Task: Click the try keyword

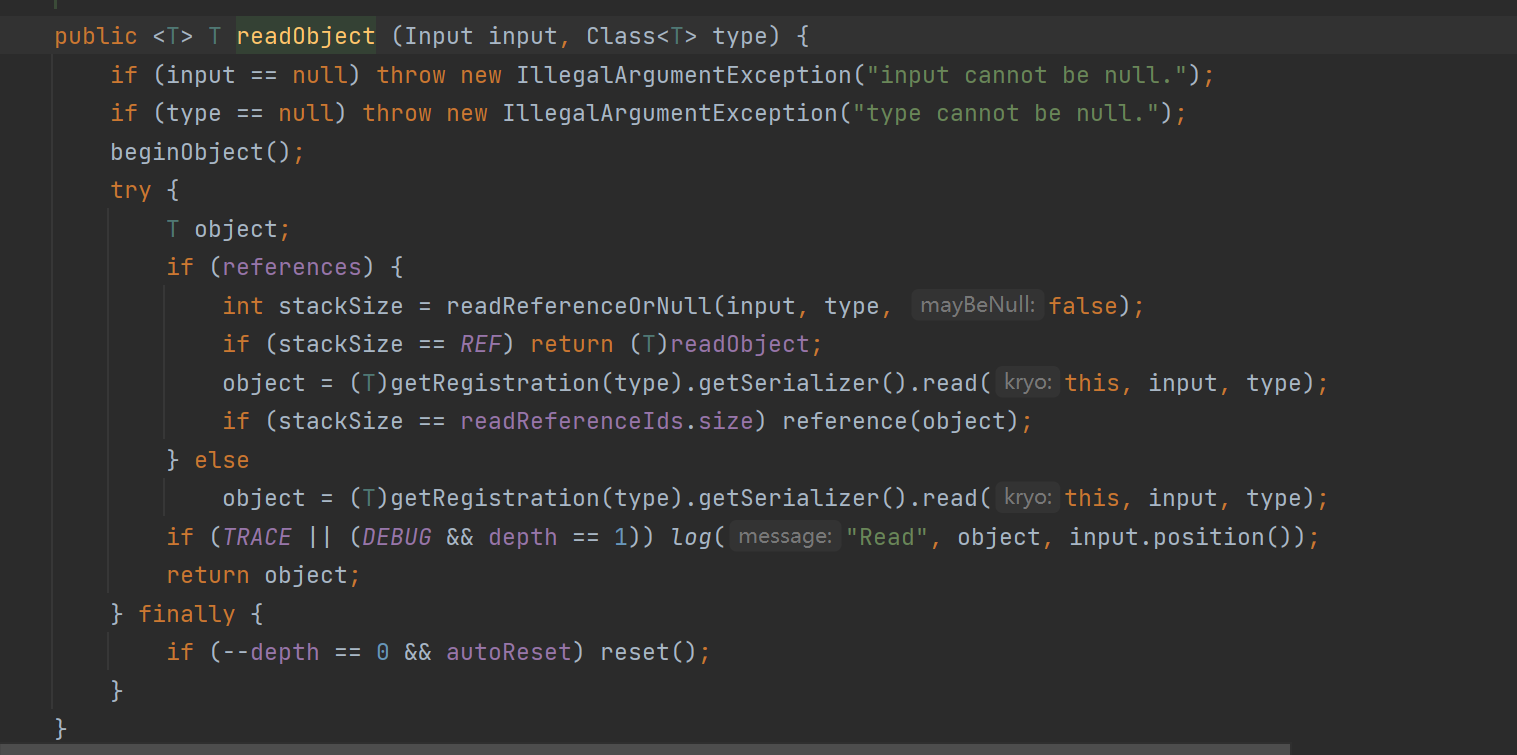Action: coord(131,190)
